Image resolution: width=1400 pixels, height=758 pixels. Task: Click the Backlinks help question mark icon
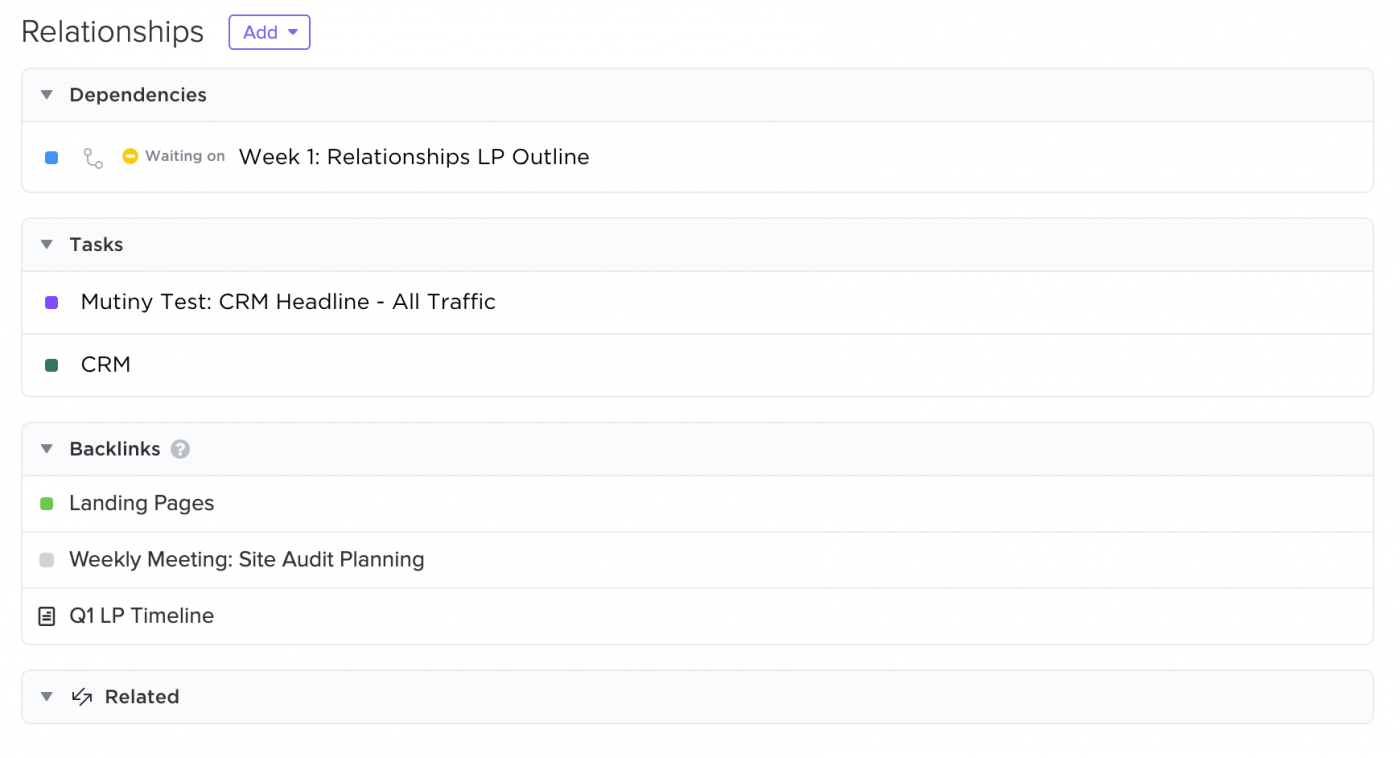click(x=180, y=449)
